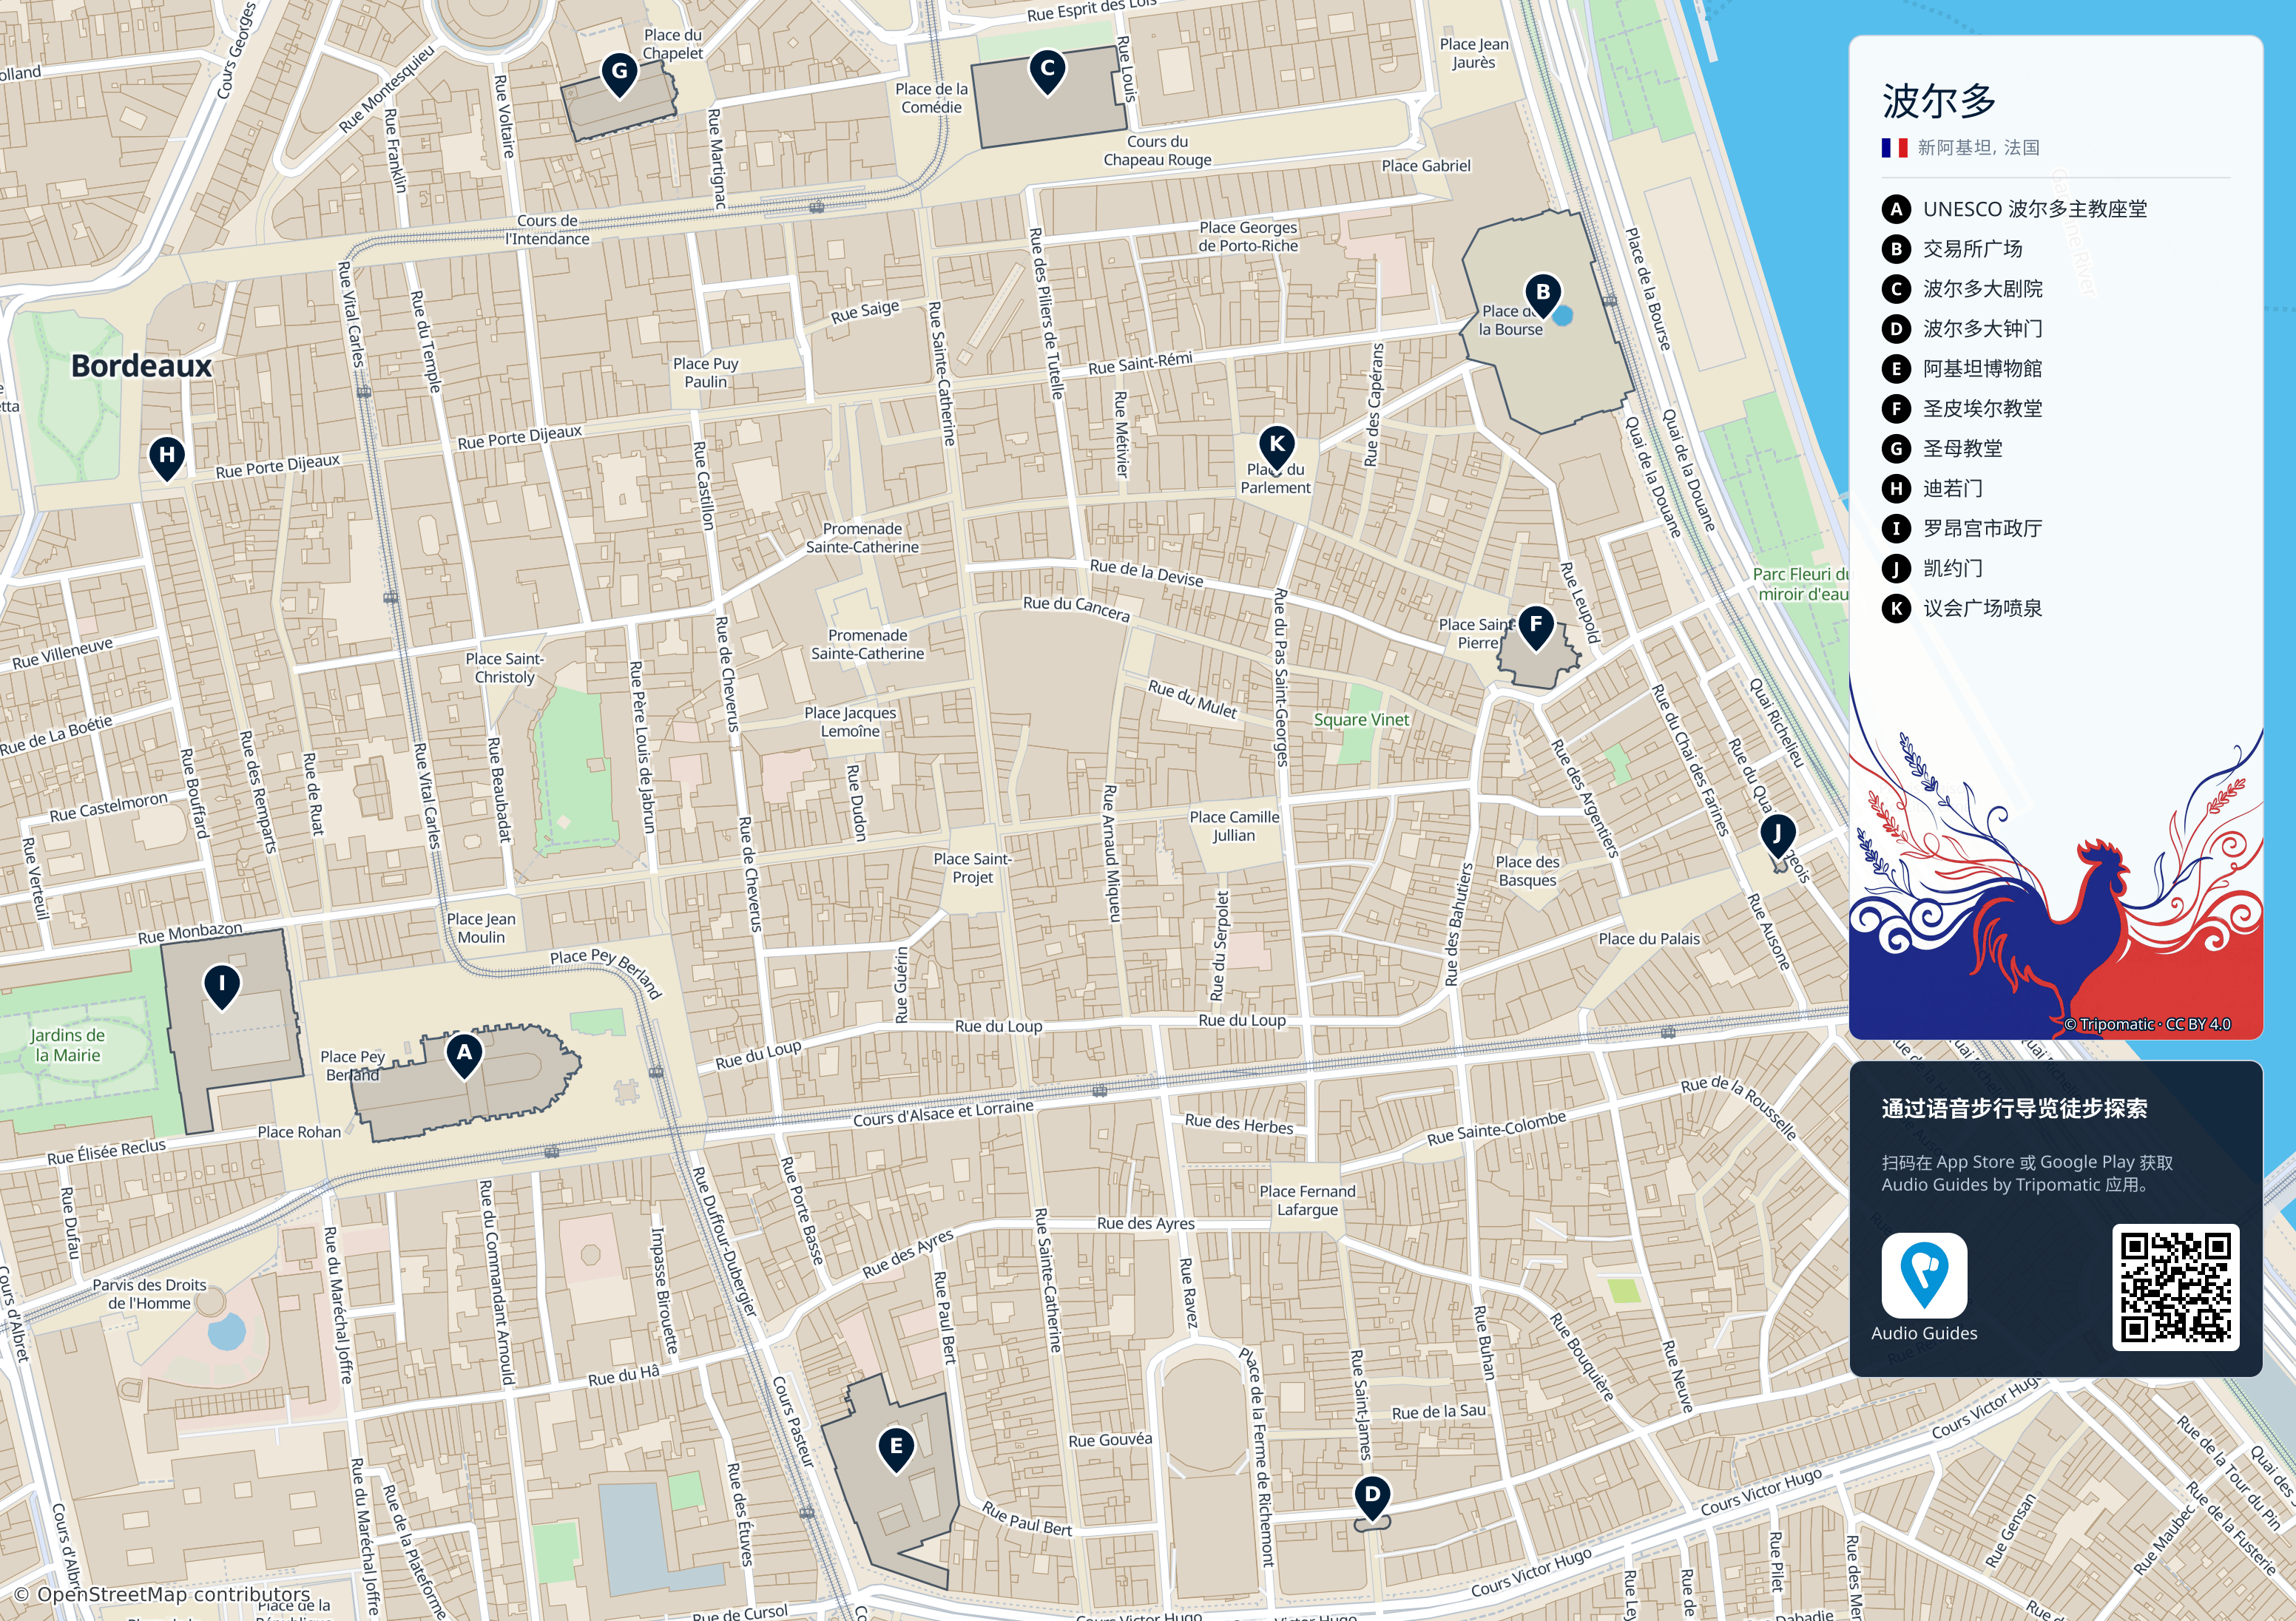Image resolution: width=2296 pixels, height=1621 pixels.
Task: Click the Place des Basques label
Action: 1527,871
